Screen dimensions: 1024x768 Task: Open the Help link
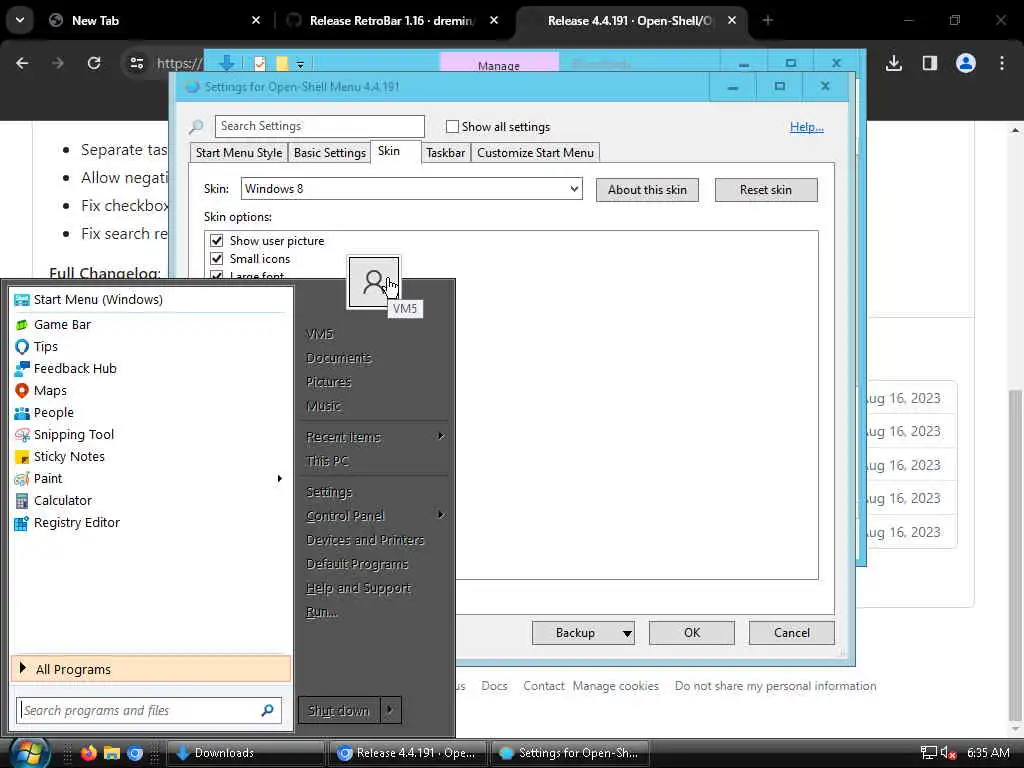[807, 127]
